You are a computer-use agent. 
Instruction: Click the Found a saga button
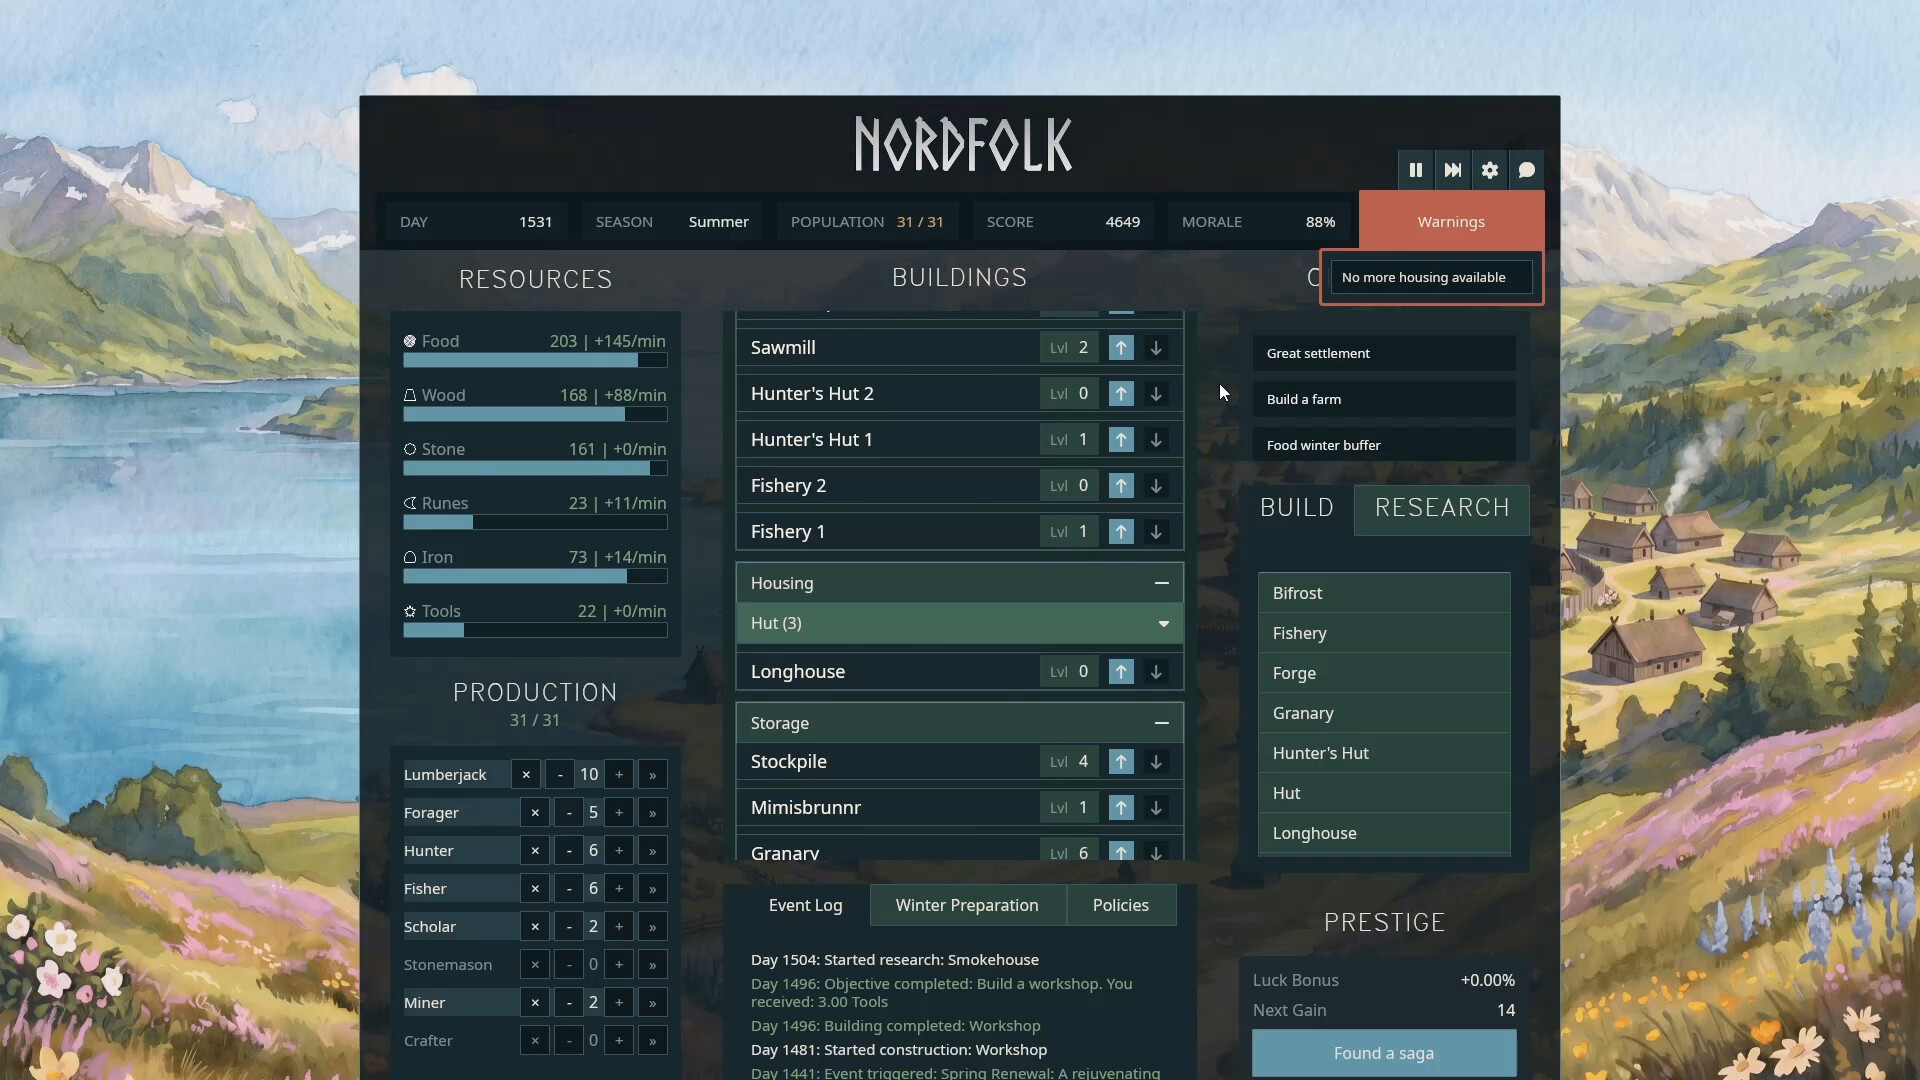point(1384,1053)
